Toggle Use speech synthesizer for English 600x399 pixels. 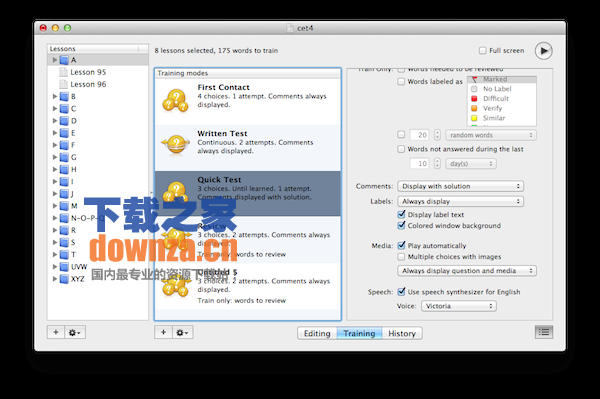point(401,292)
